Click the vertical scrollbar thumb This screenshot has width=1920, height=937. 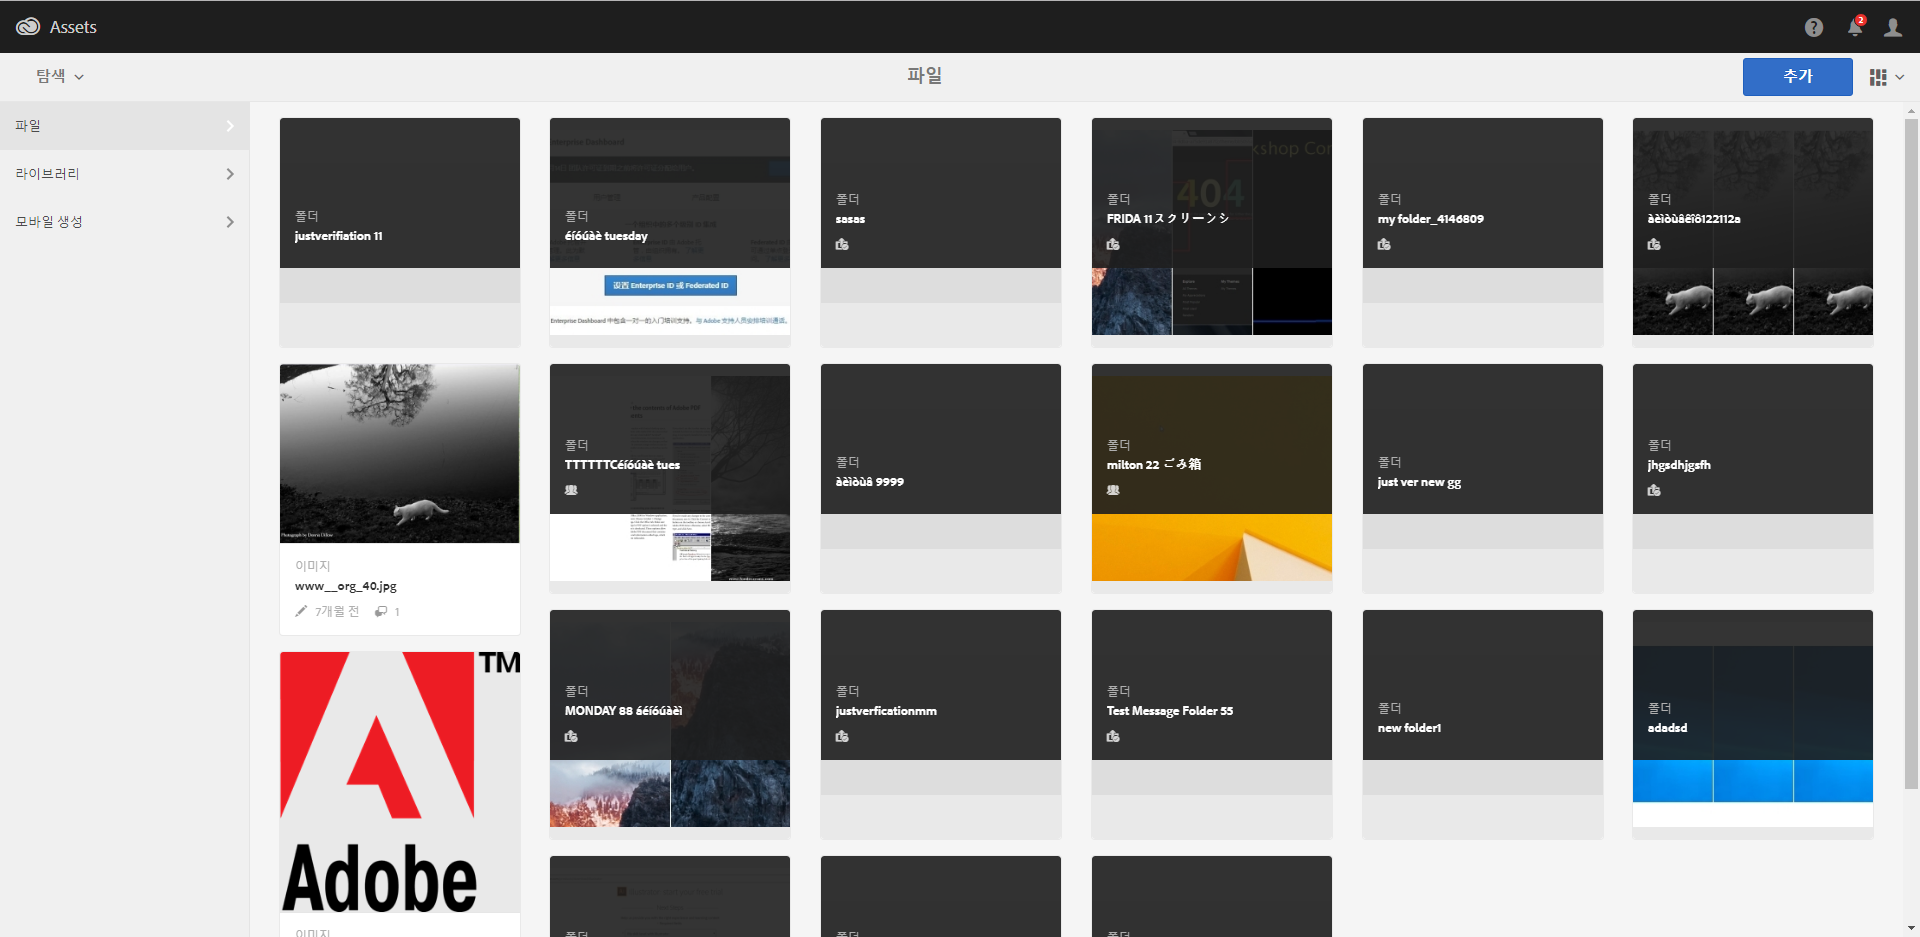(x=1911, y=454)
